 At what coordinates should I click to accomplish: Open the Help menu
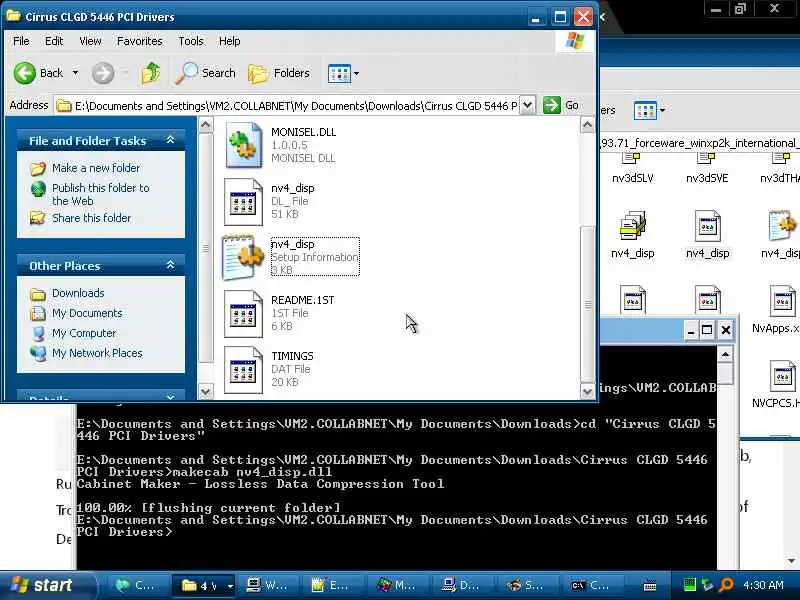pos(230,41)
